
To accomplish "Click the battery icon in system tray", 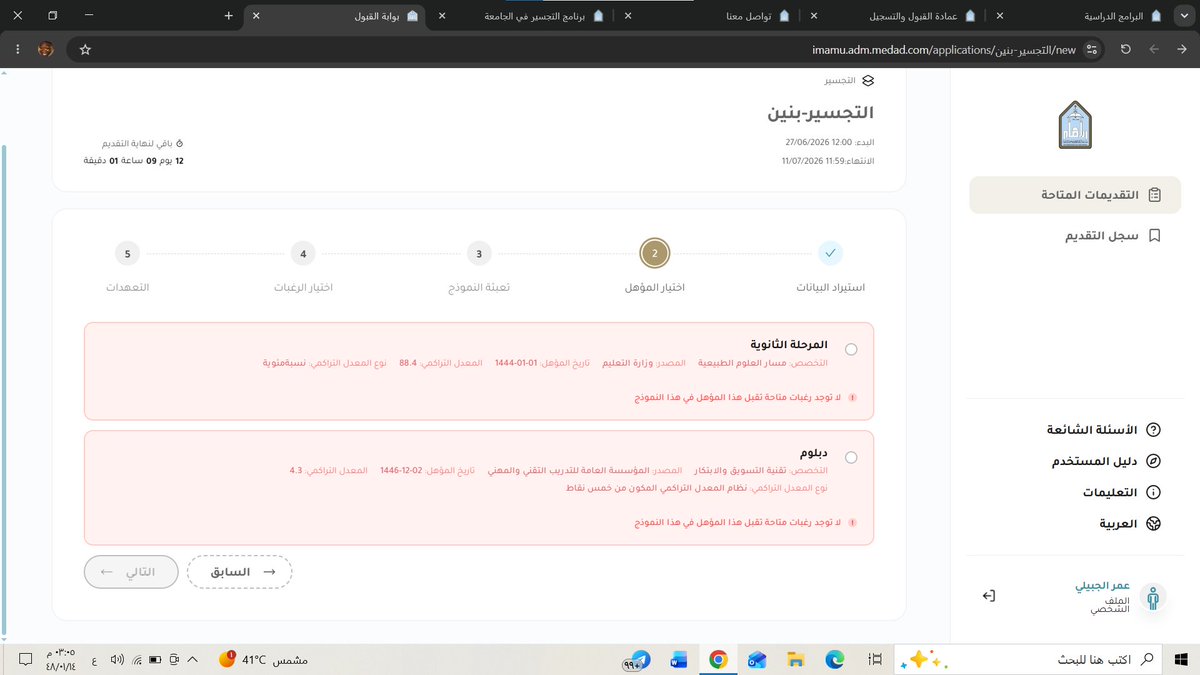I will point(155,660).
